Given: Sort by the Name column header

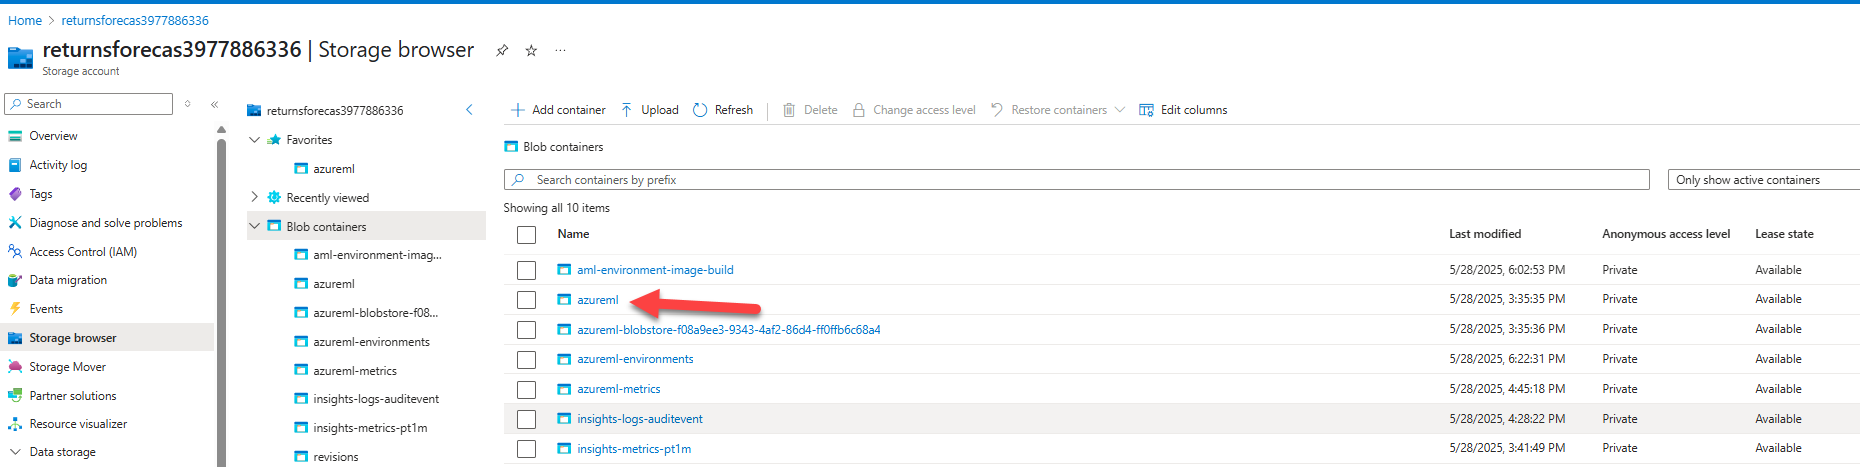Looking at the screenshot, I should pyautogui.click(x=573, y=234).
